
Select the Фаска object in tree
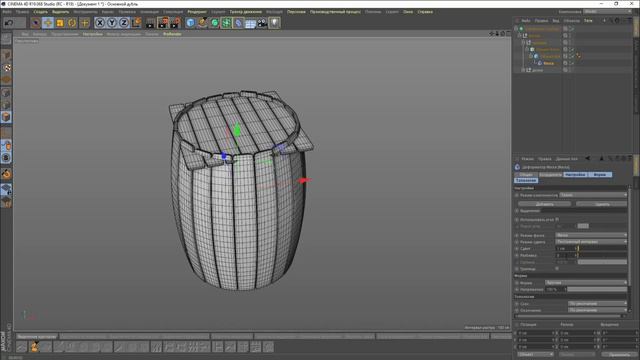tap(549, 63)
